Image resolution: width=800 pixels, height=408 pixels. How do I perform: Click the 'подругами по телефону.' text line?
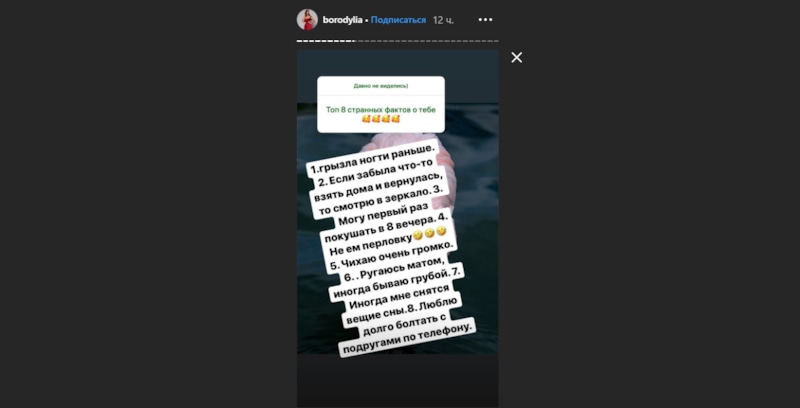coord(407,339)
